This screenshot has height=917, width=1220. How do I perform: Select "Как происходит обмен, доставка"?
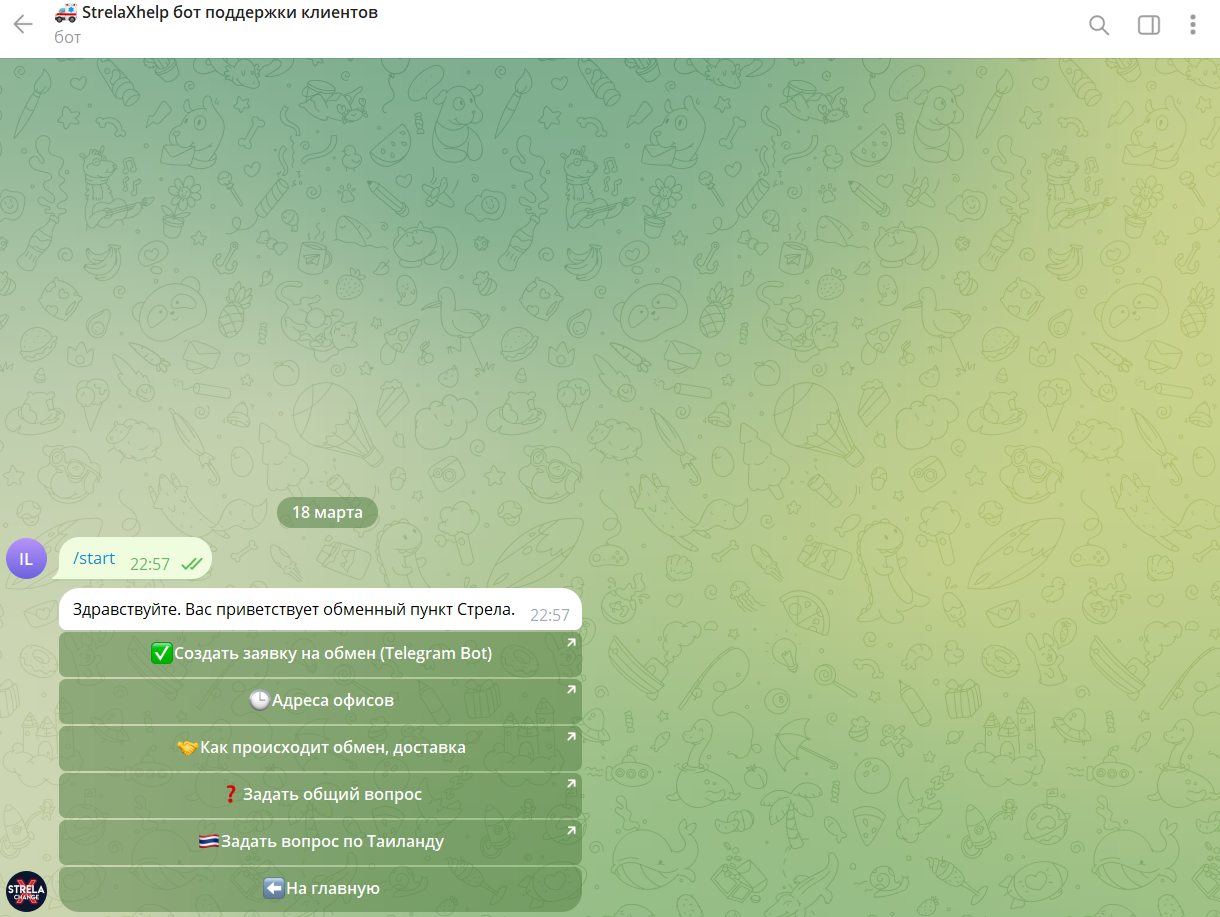click(x=320, y=748)
